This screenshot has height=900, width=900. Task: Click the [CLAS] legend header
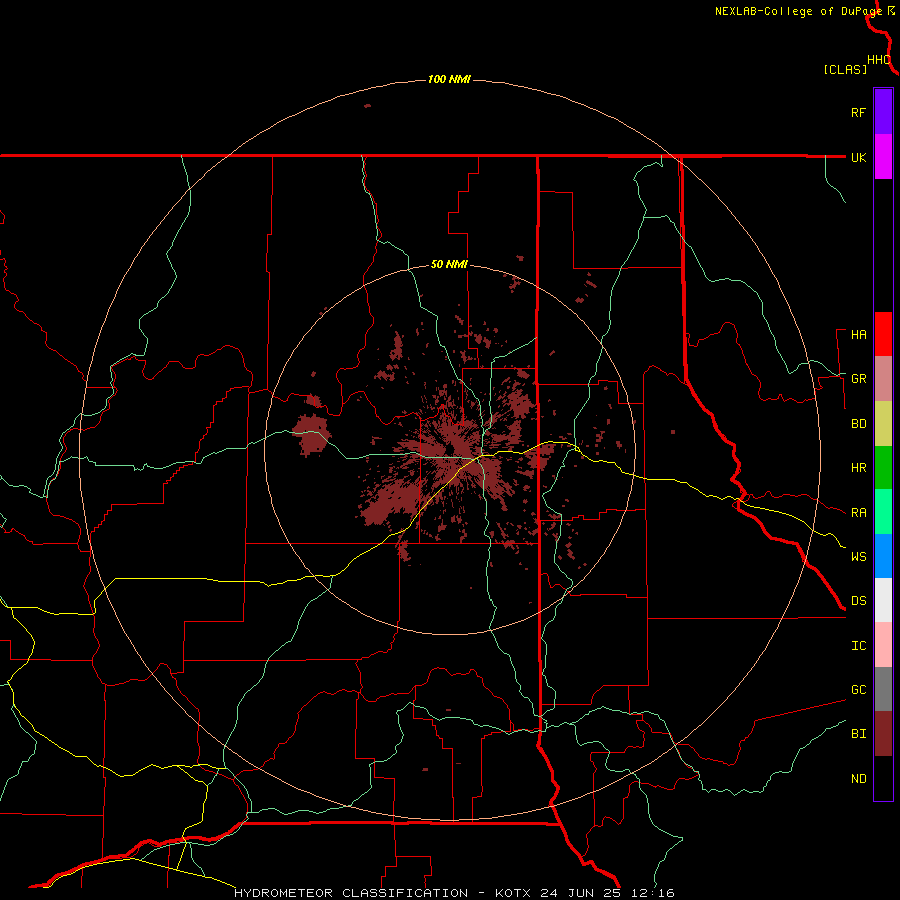845,69
